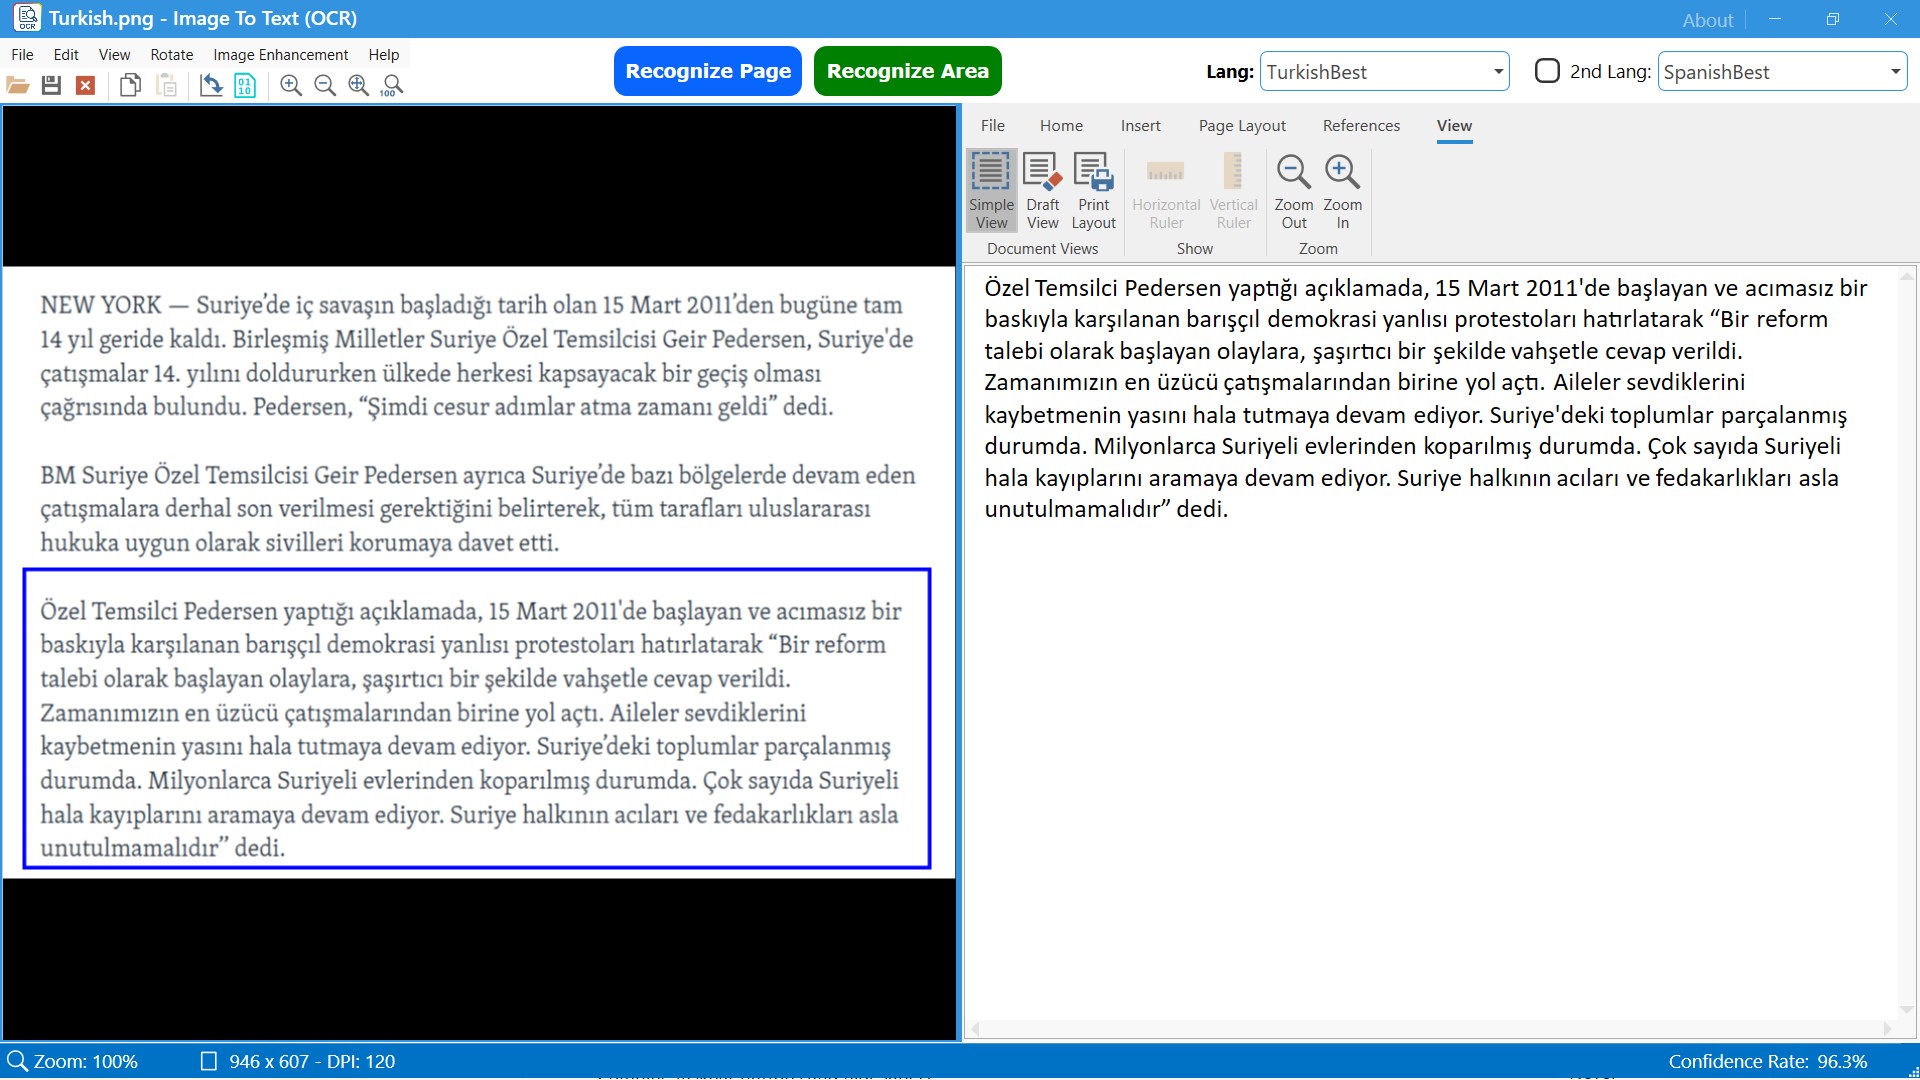Close image with the red X icon
The width and height of the screenshot is (1920, 1080).
(86, 86)
